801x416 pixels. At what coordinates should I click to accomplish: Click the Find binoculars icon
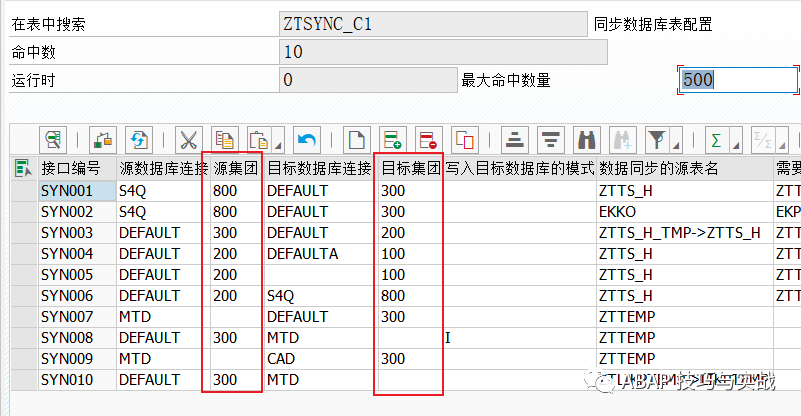(x=586, y=140)
